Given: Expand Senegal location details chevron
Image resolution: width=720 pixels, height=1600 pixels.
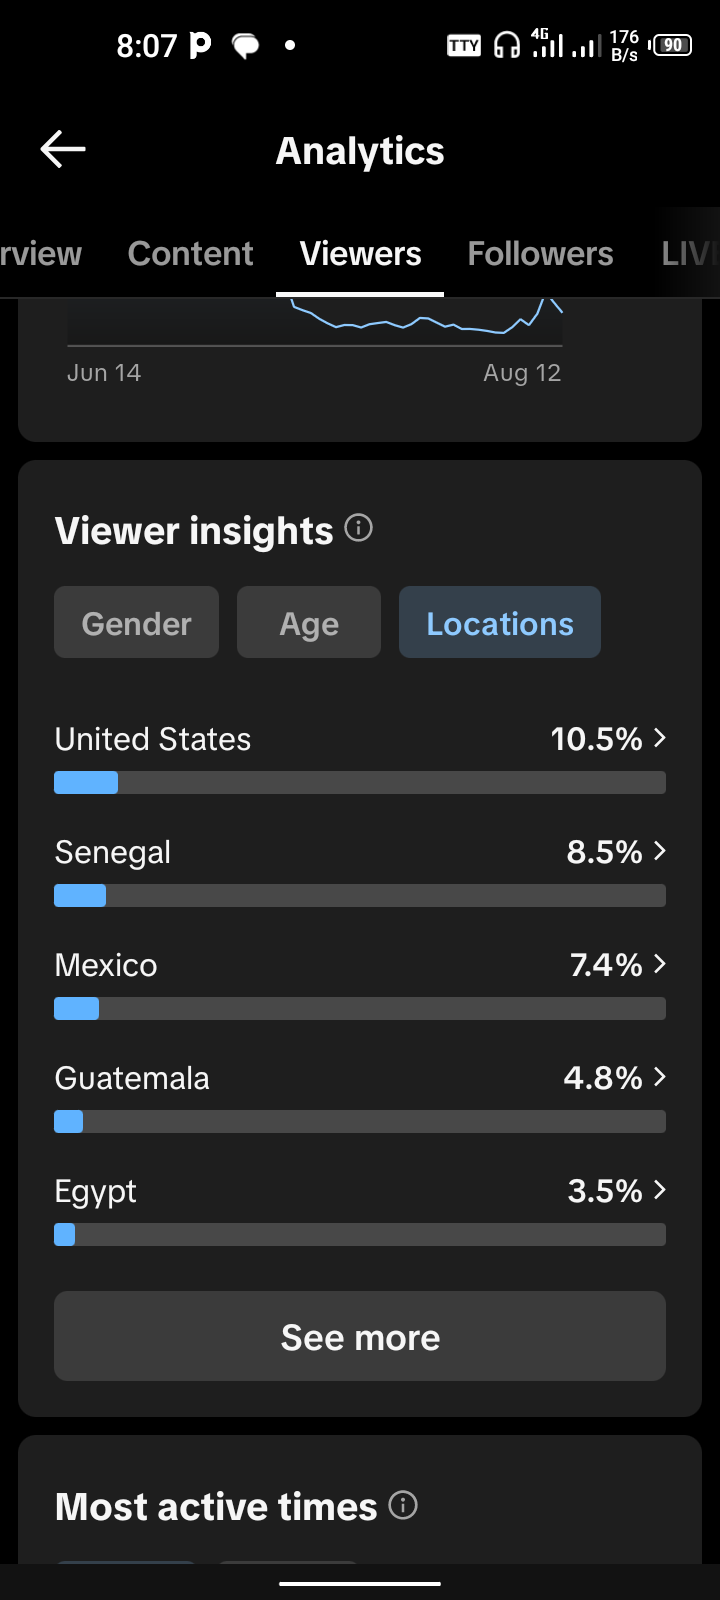Looking at the screenshot, I should coord(660,851).
